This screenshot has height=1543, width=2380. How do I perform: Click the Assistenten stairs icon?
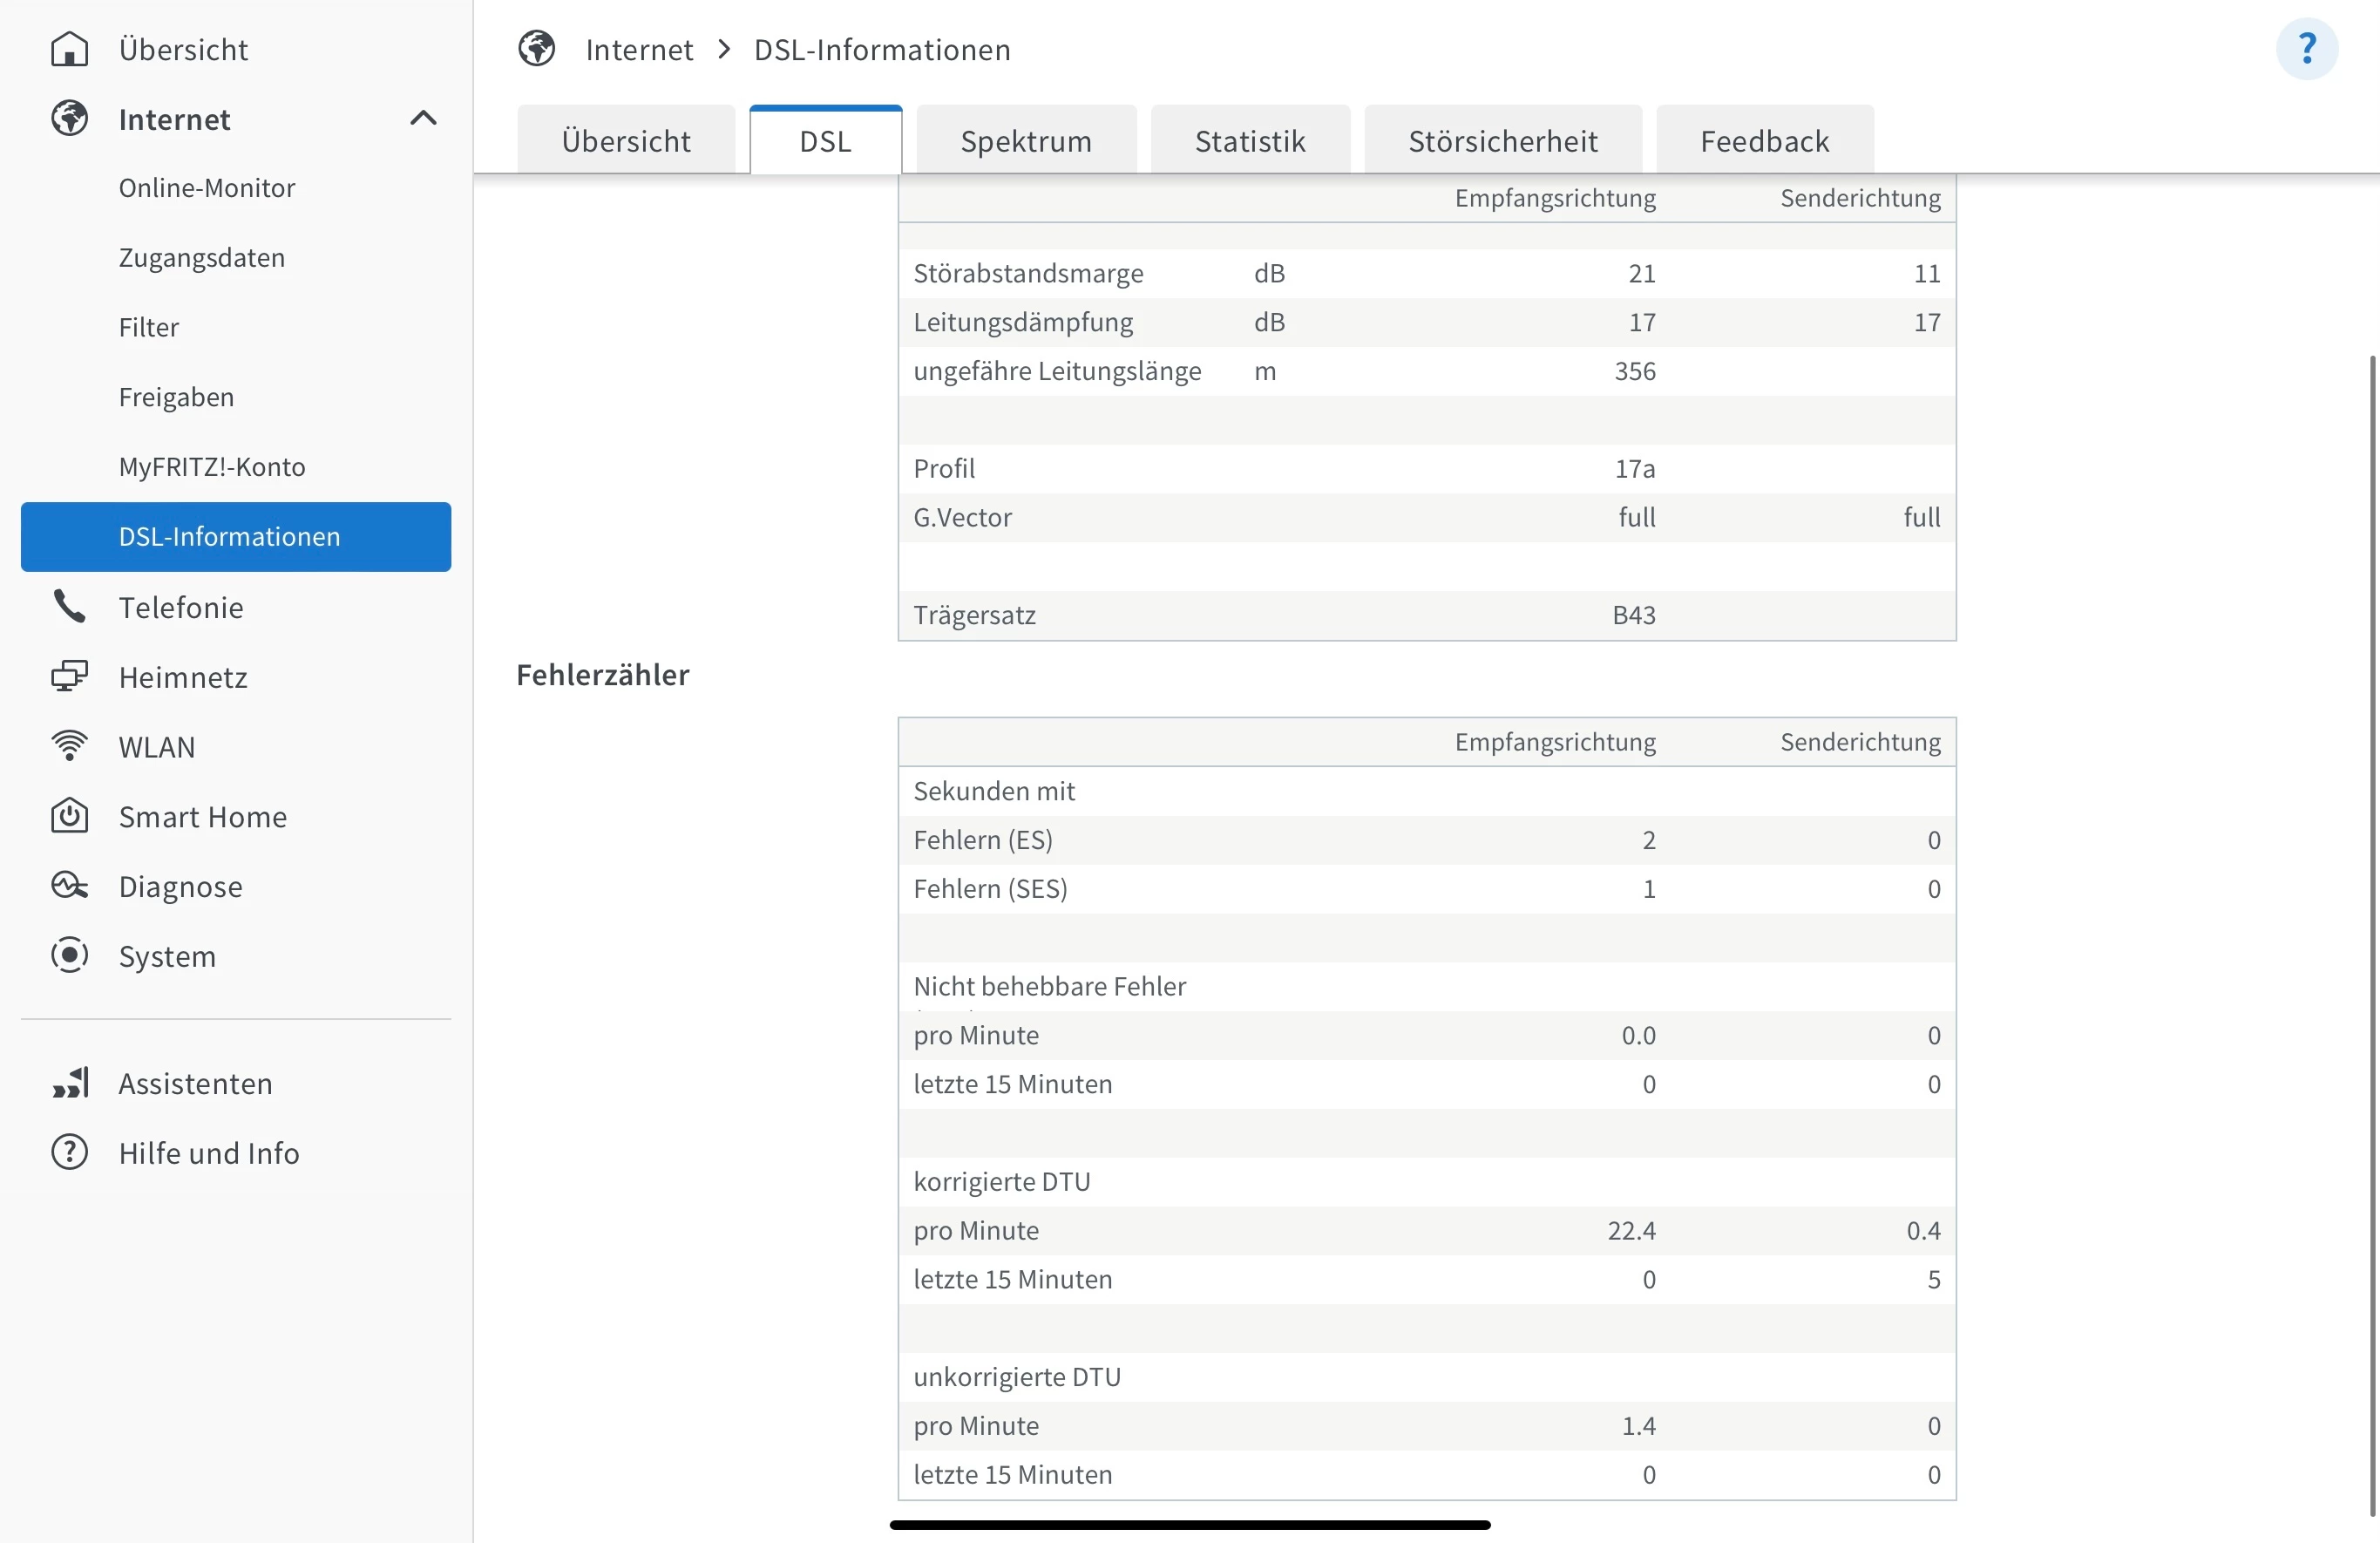pos(69,1083)
